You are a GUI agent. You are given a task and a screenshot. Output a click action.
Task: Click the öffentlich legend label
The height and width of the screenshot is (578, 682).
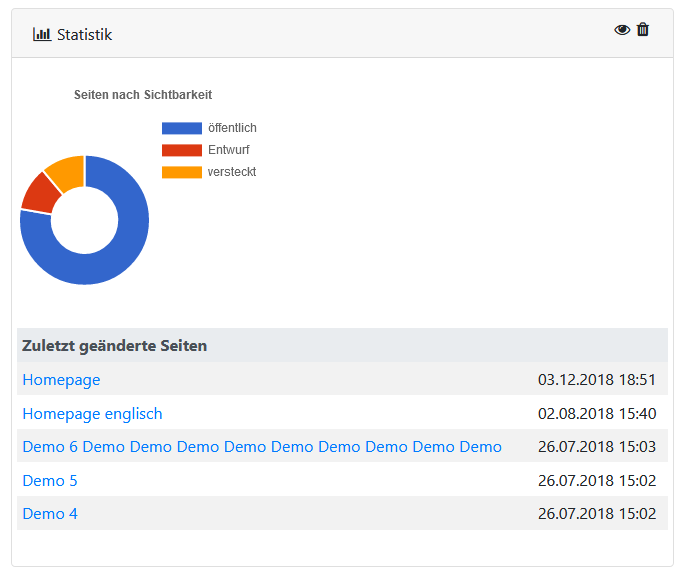coord(232,128)
